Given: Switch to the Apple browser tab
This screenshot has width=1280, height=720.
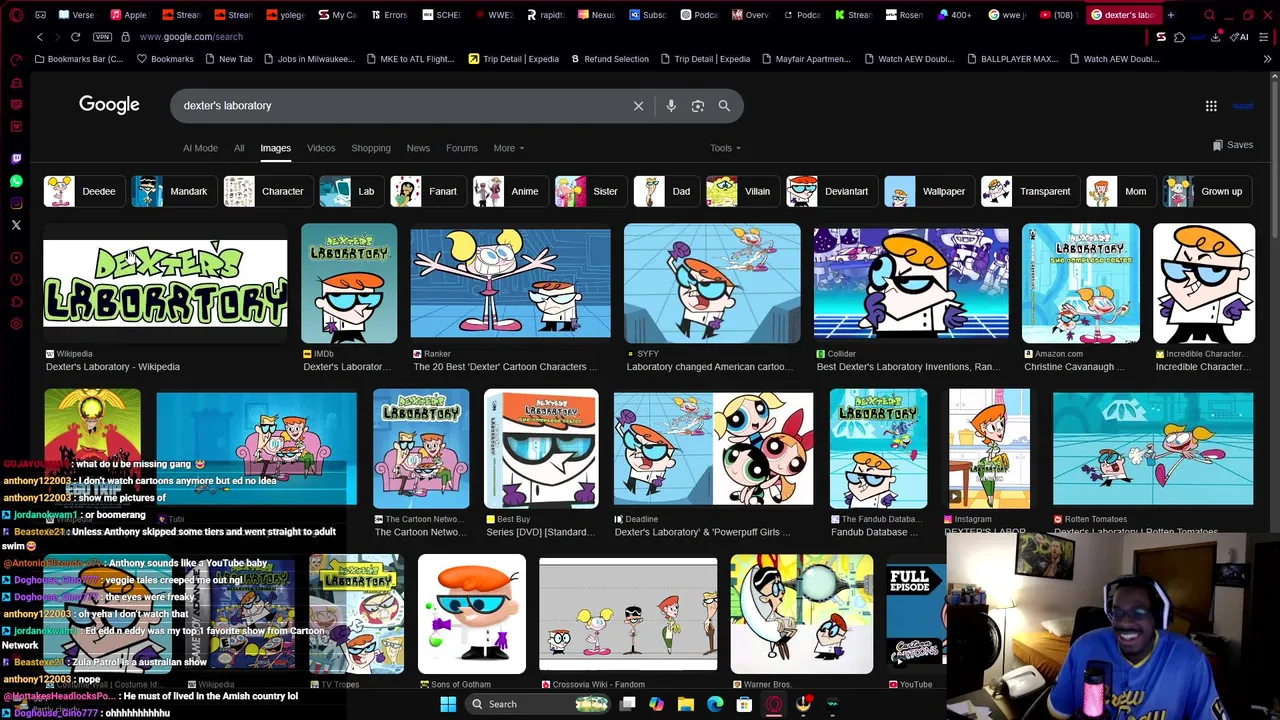Looking at the screenshot, I should coord(128,15).
